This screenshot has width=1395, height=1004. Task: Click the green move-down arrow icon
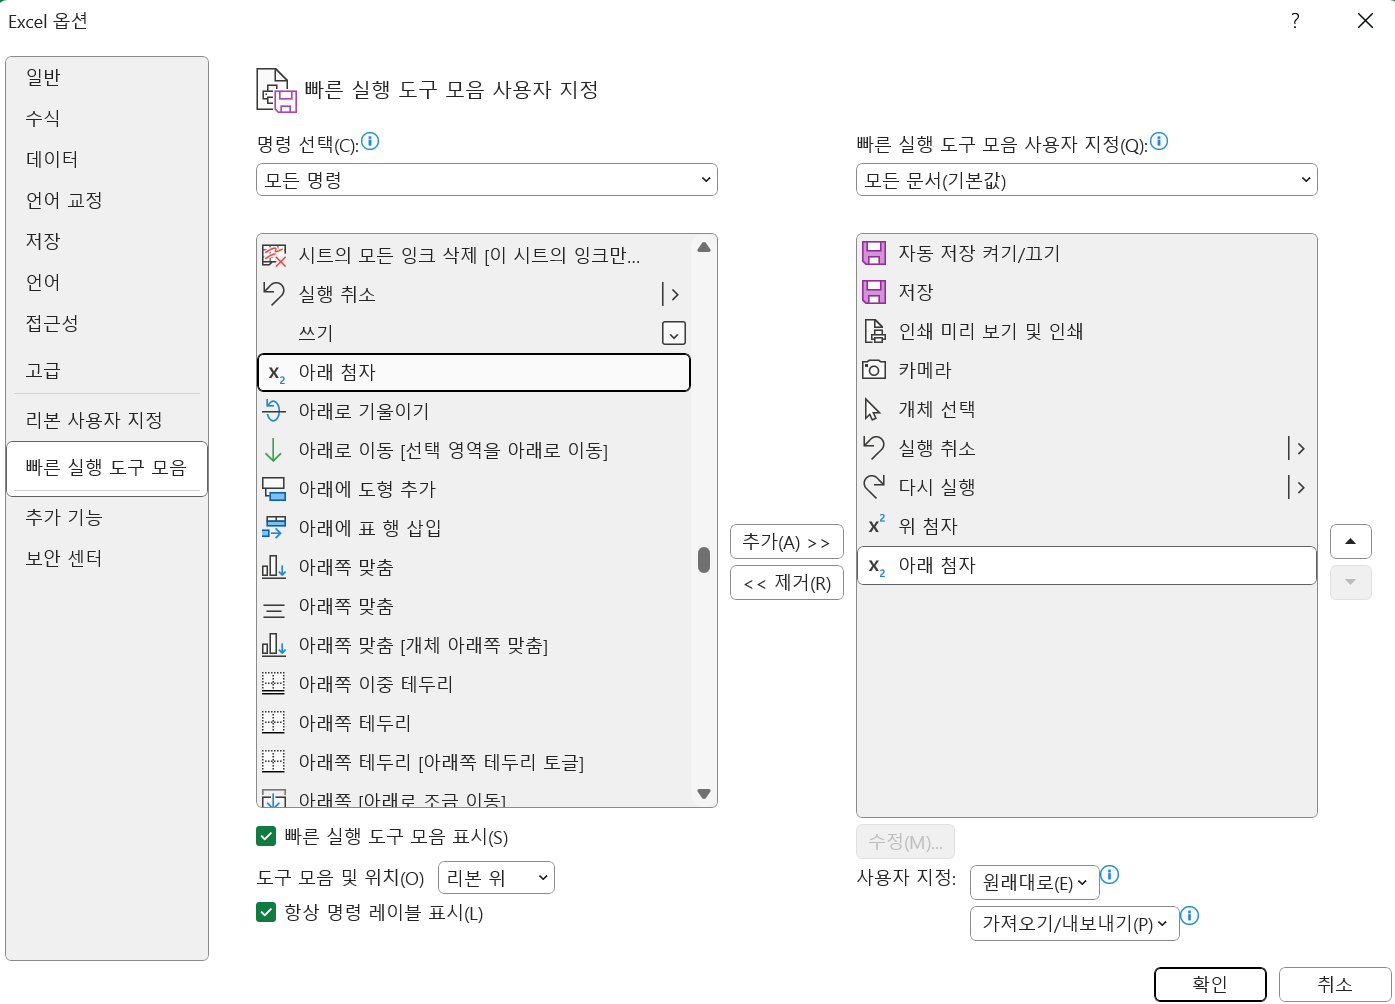273,450
